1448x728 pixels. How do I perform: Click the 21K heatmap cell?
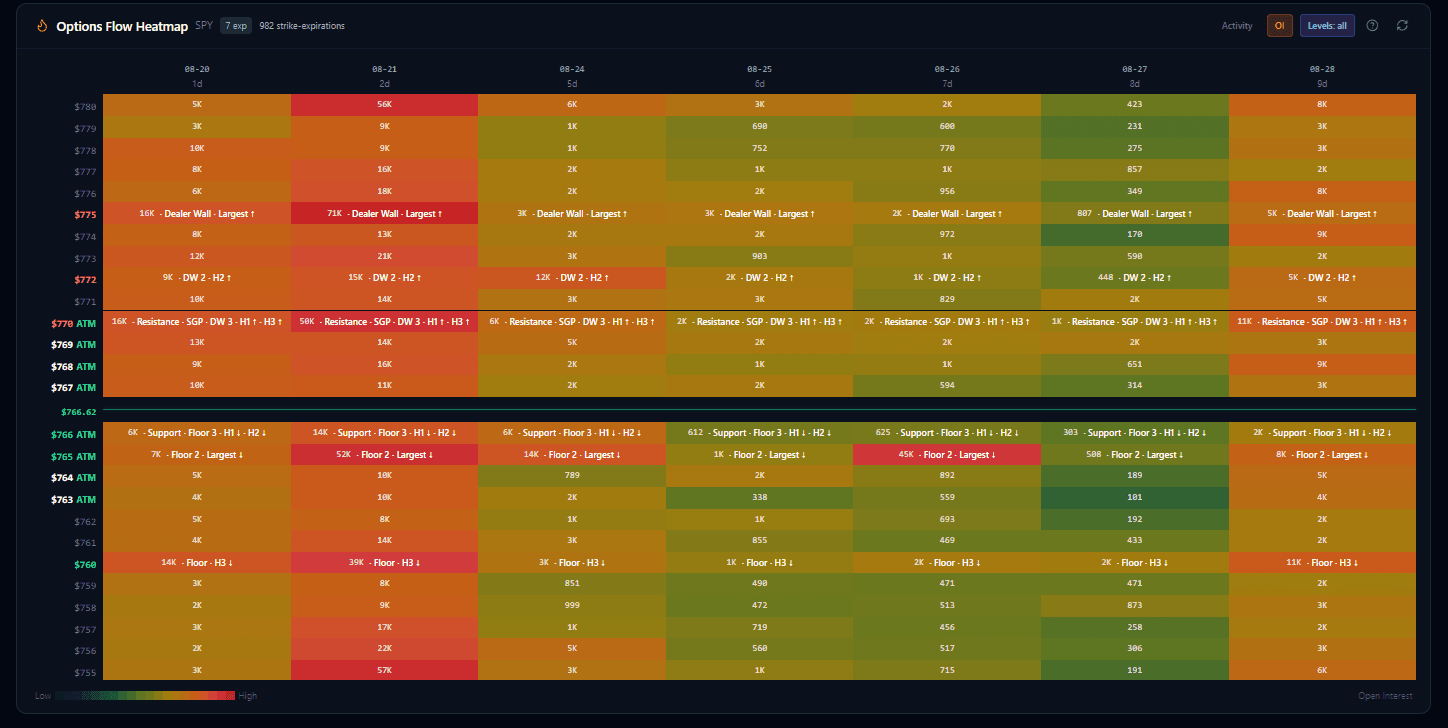pos(384,257)
